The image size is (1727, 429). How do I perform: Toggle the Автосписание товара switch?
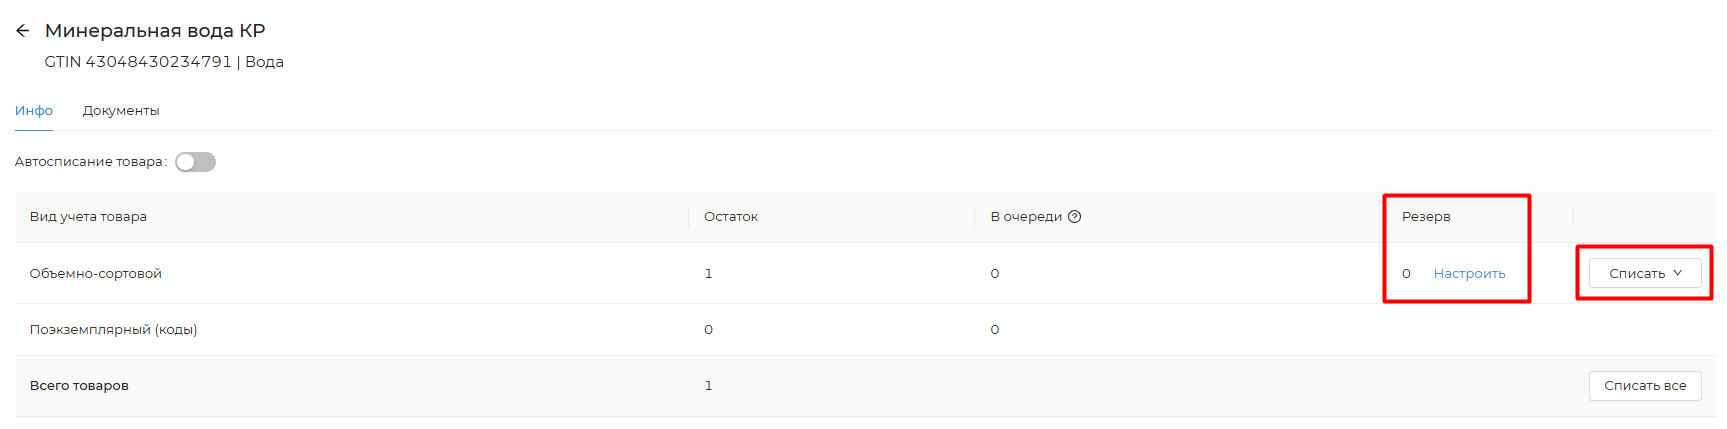coord(195,162)
